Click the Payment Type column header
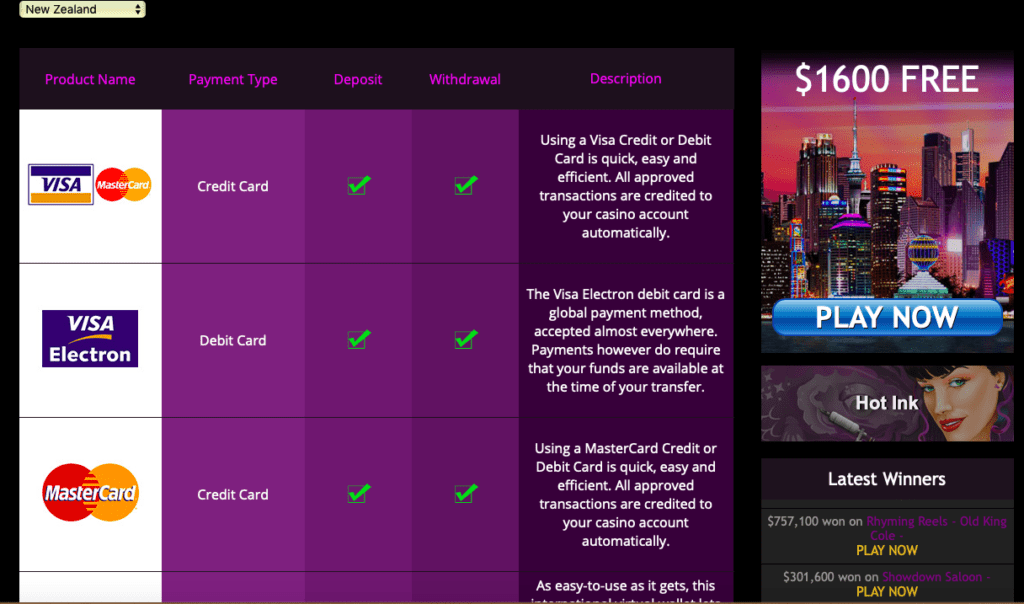1024x604 pixels. (x=233, y=79)
